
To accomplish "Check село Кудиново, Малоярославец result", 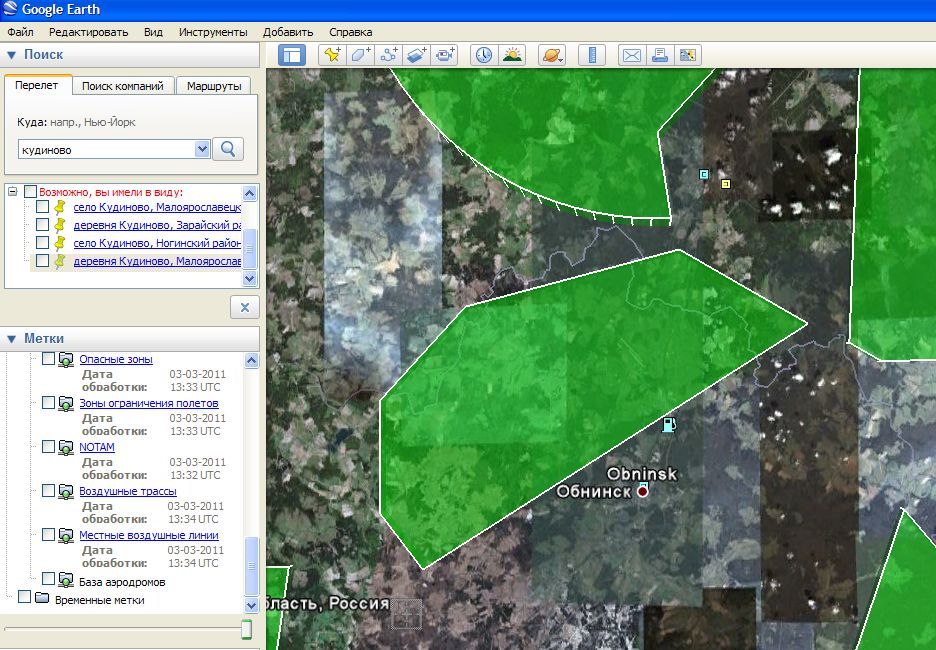I will tap(42, 207).
